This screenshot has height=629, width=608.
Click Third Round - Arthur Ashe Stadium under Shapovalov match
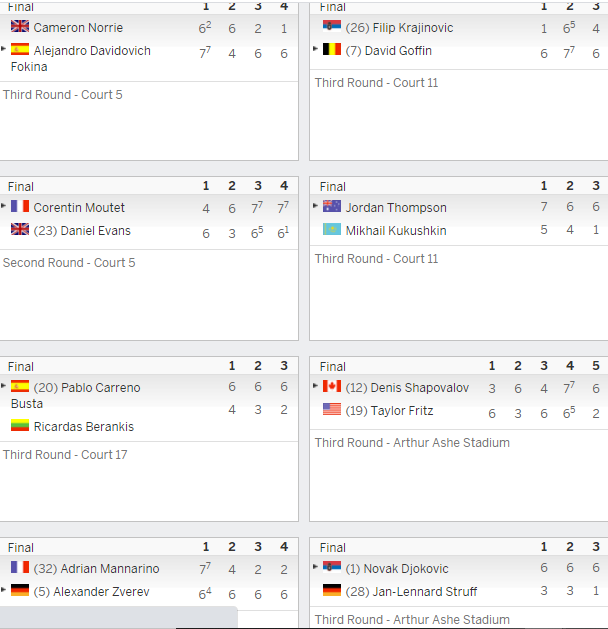click(x=412, y=442)
